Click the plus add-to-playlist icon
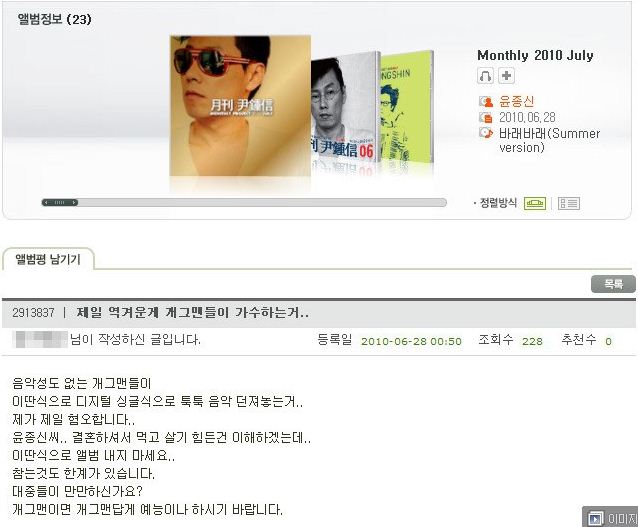The height and width of the screenshot is (527, 638). point(506,76)
